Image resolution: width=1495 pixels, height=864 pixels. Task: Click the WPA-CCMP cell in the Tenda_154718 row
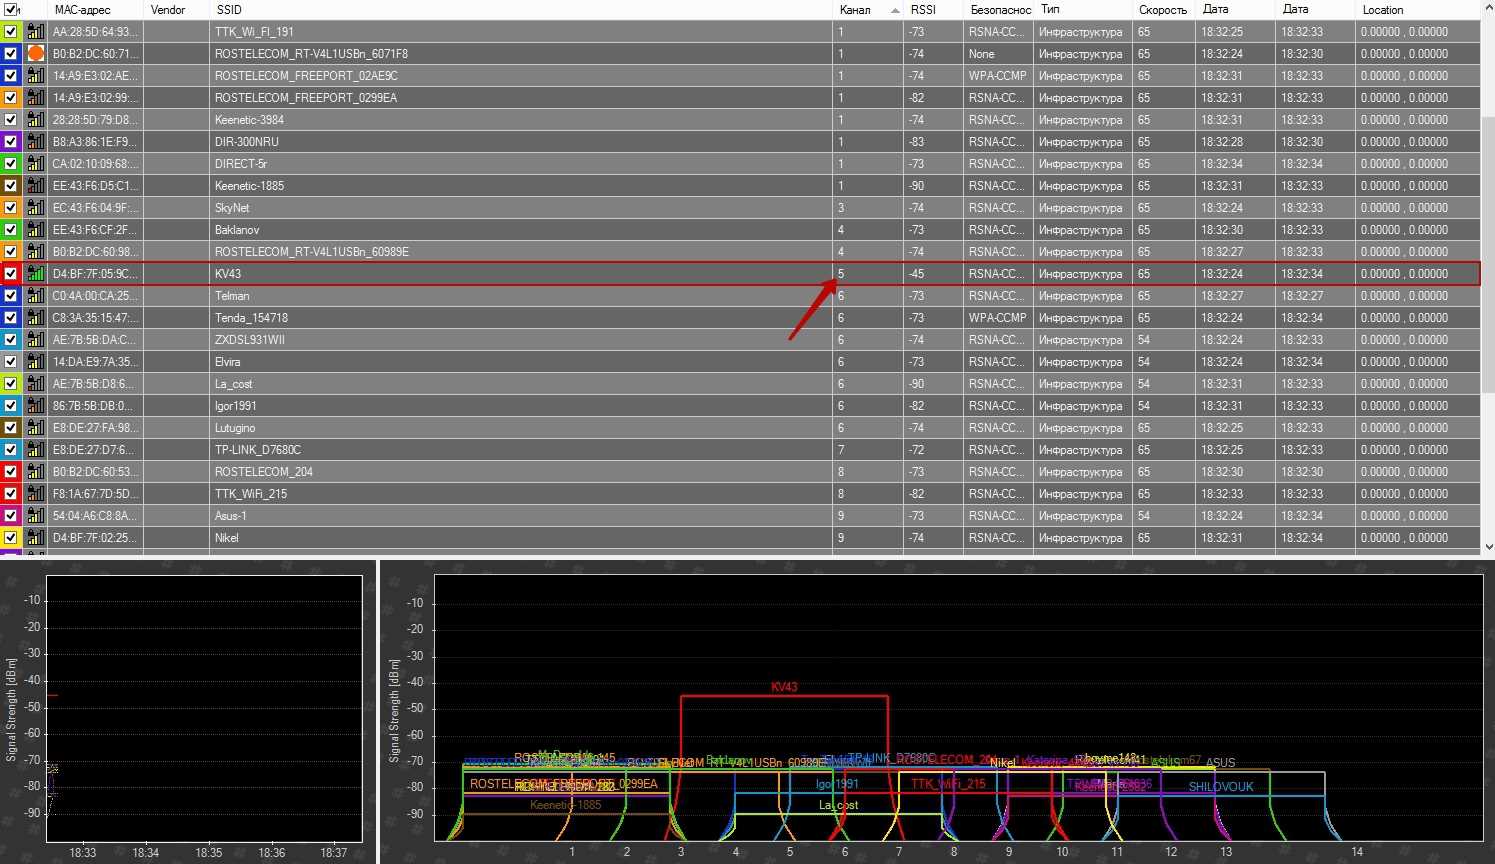(998, 318)
